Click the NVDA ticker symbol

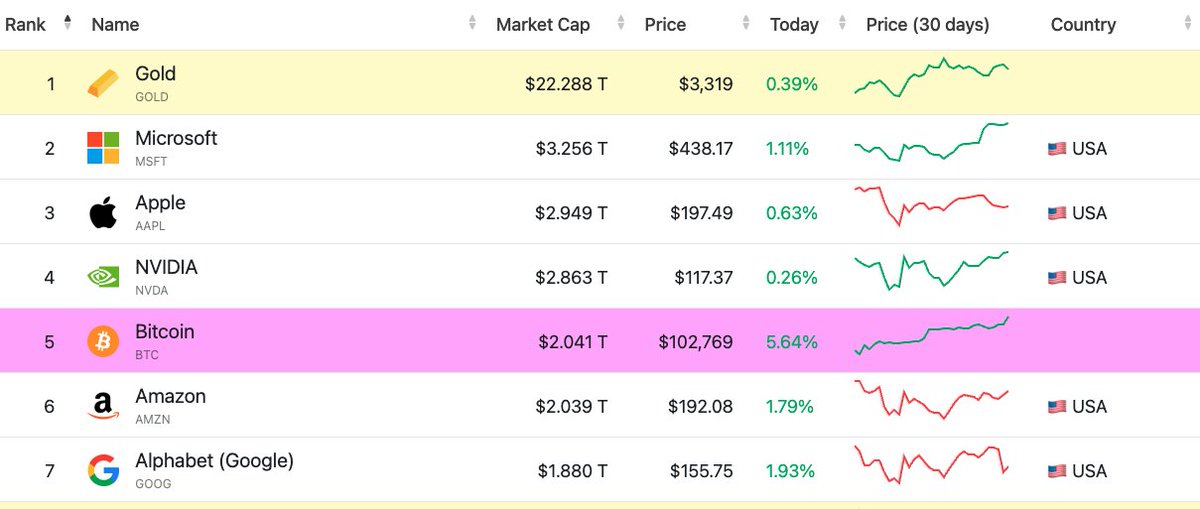pyautogui.click(x=152, y=290)
